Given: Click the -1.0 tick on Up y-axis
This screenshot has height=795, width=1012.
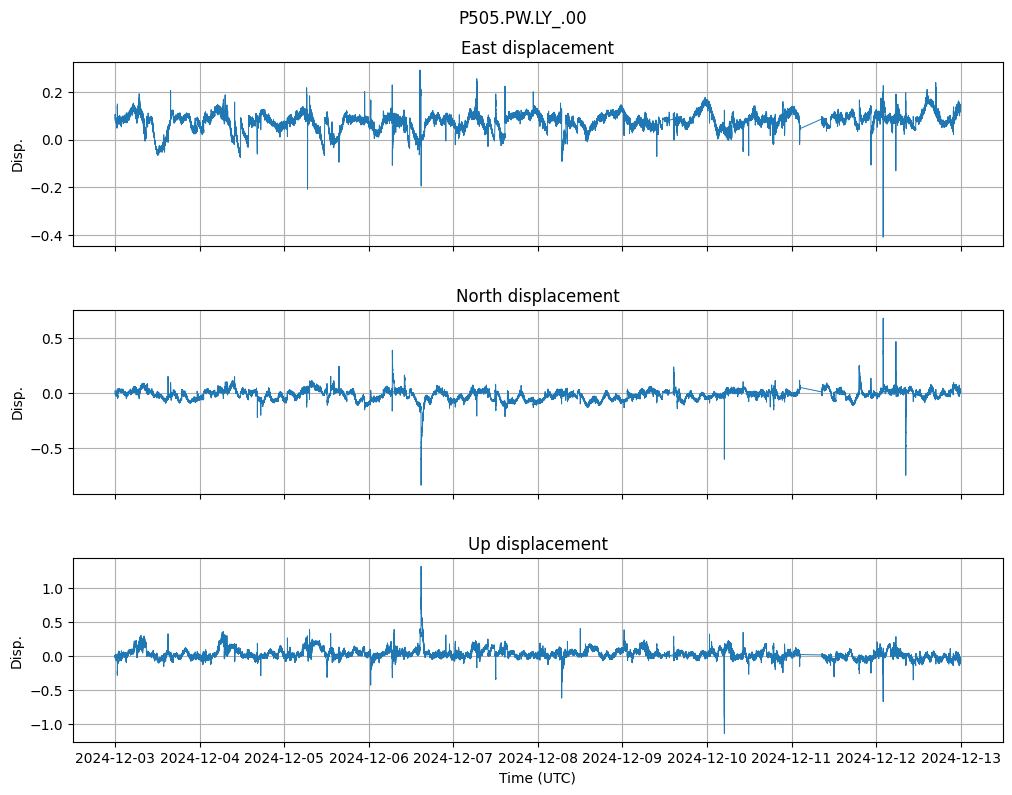Looking at the screenshot, I should 47,724.
